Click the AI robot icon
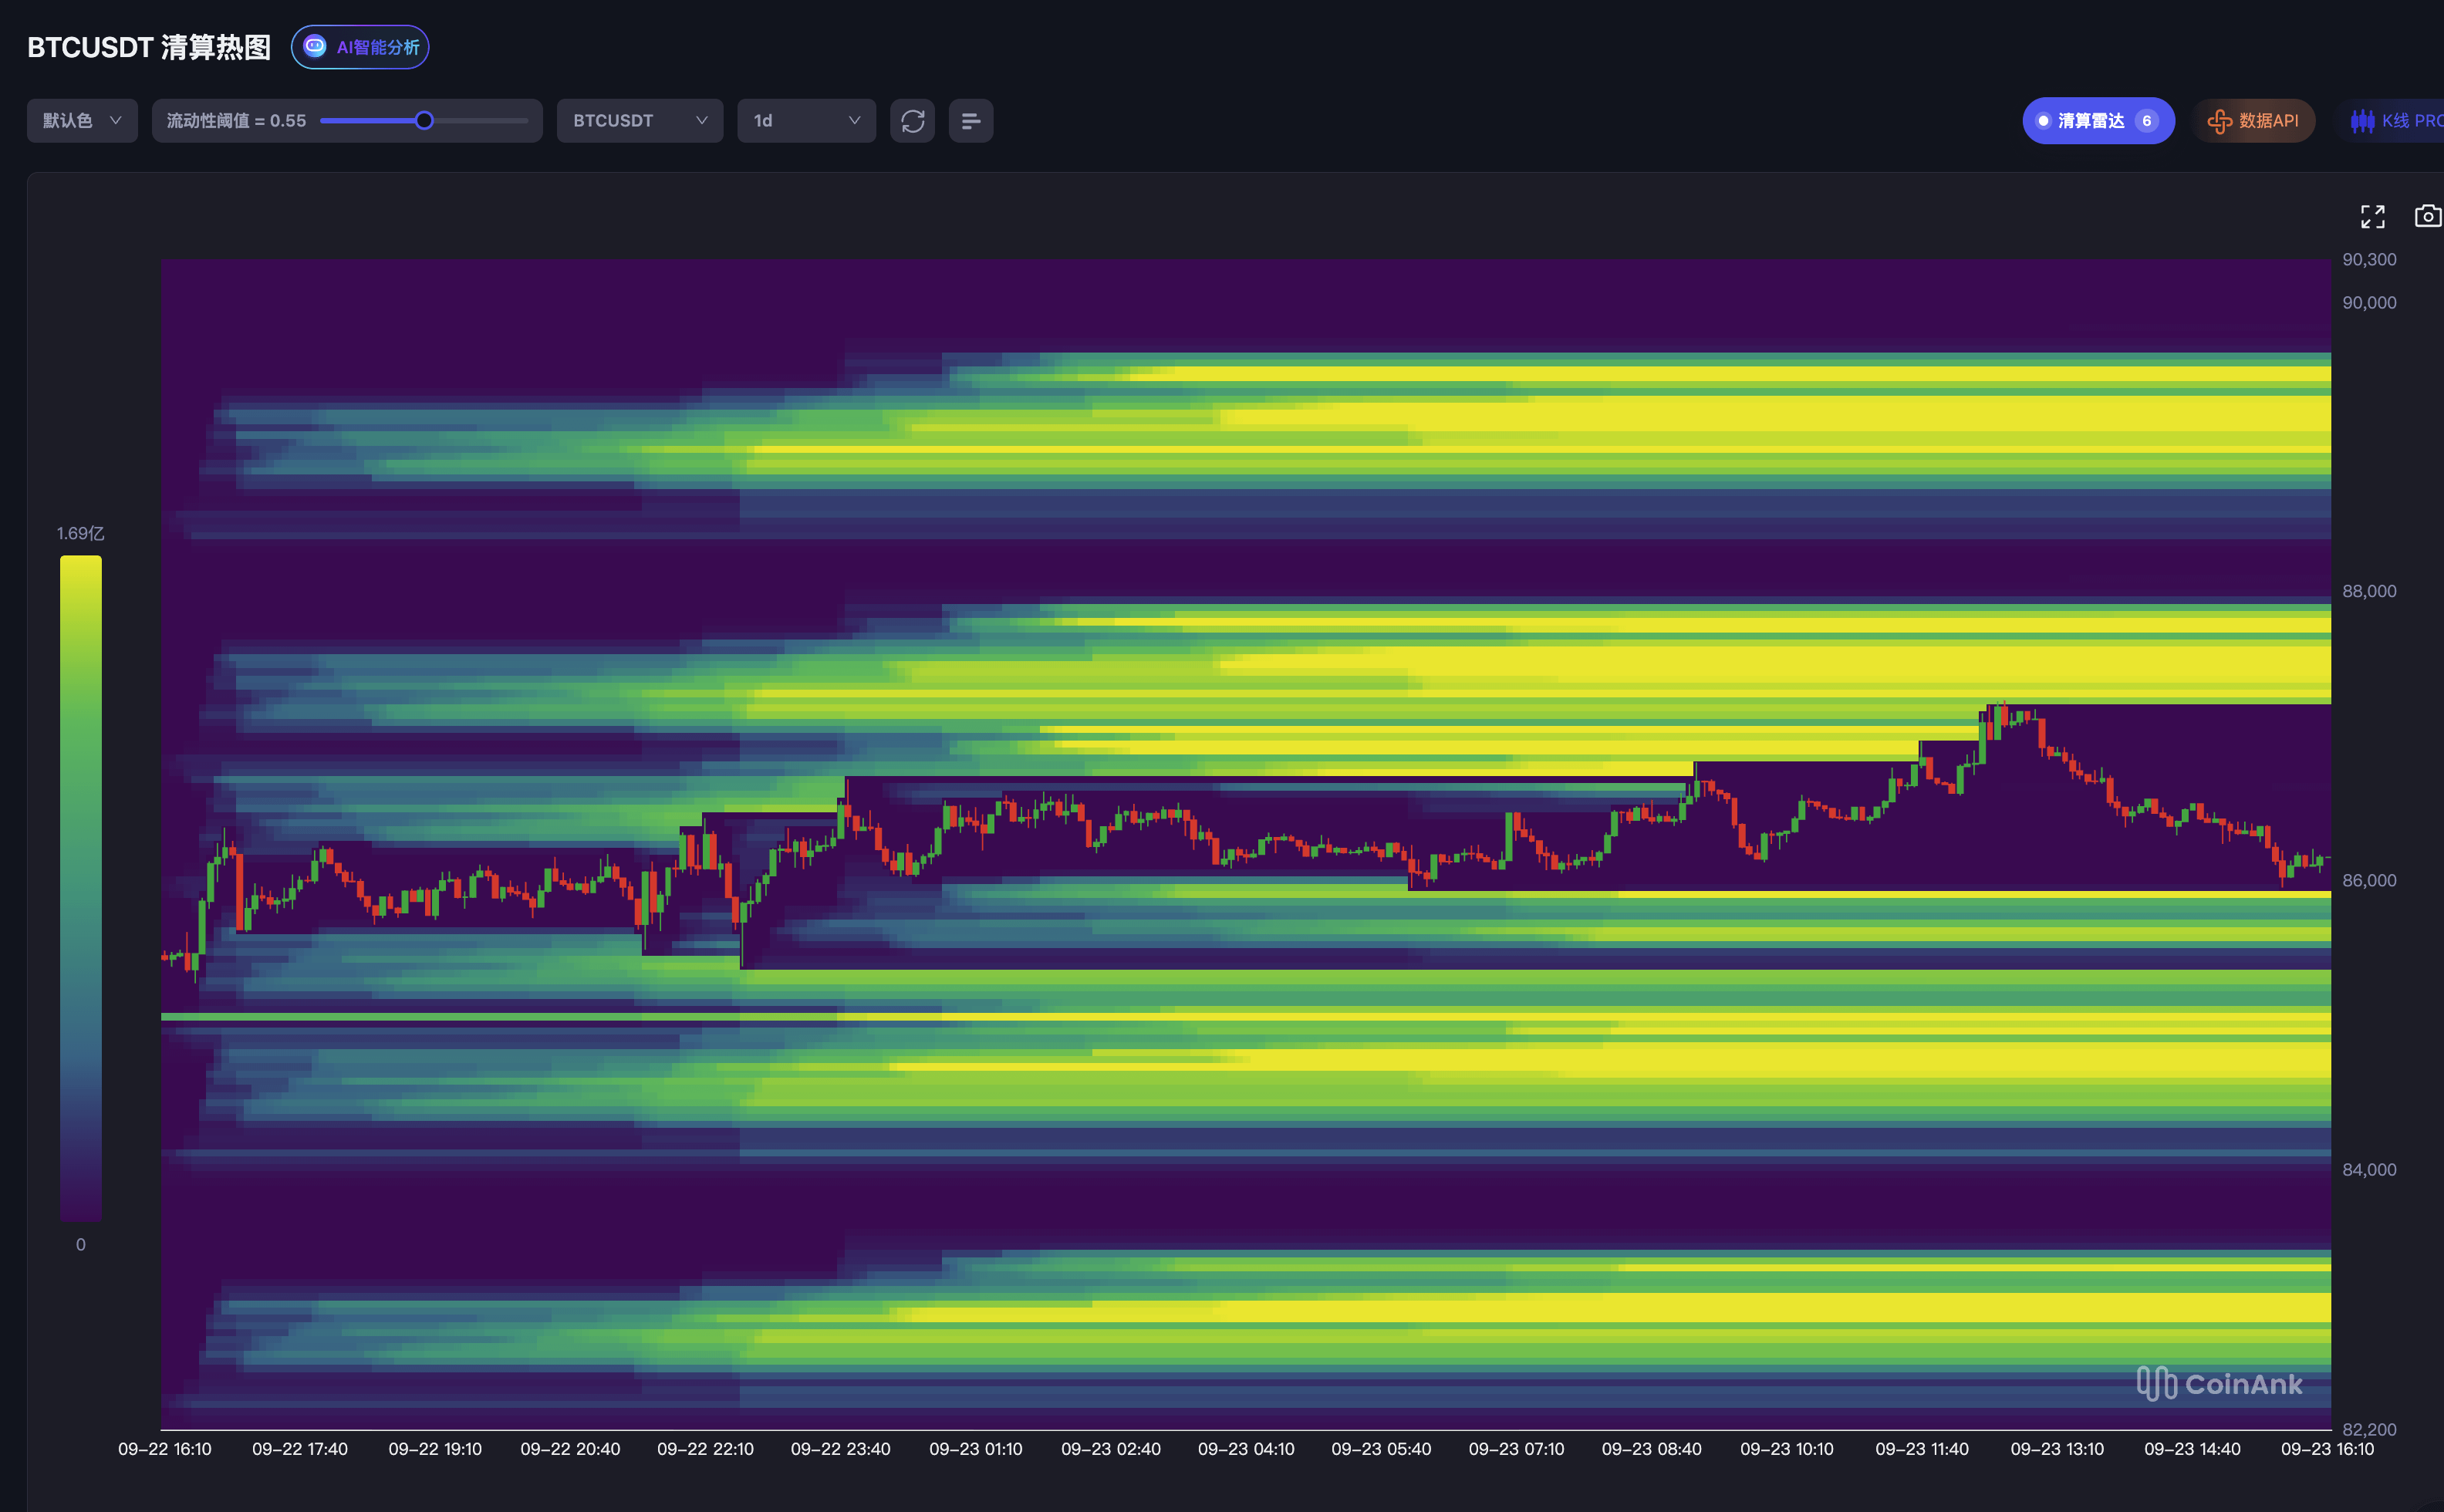The image size is (2444, 1512). pos(315,46)
